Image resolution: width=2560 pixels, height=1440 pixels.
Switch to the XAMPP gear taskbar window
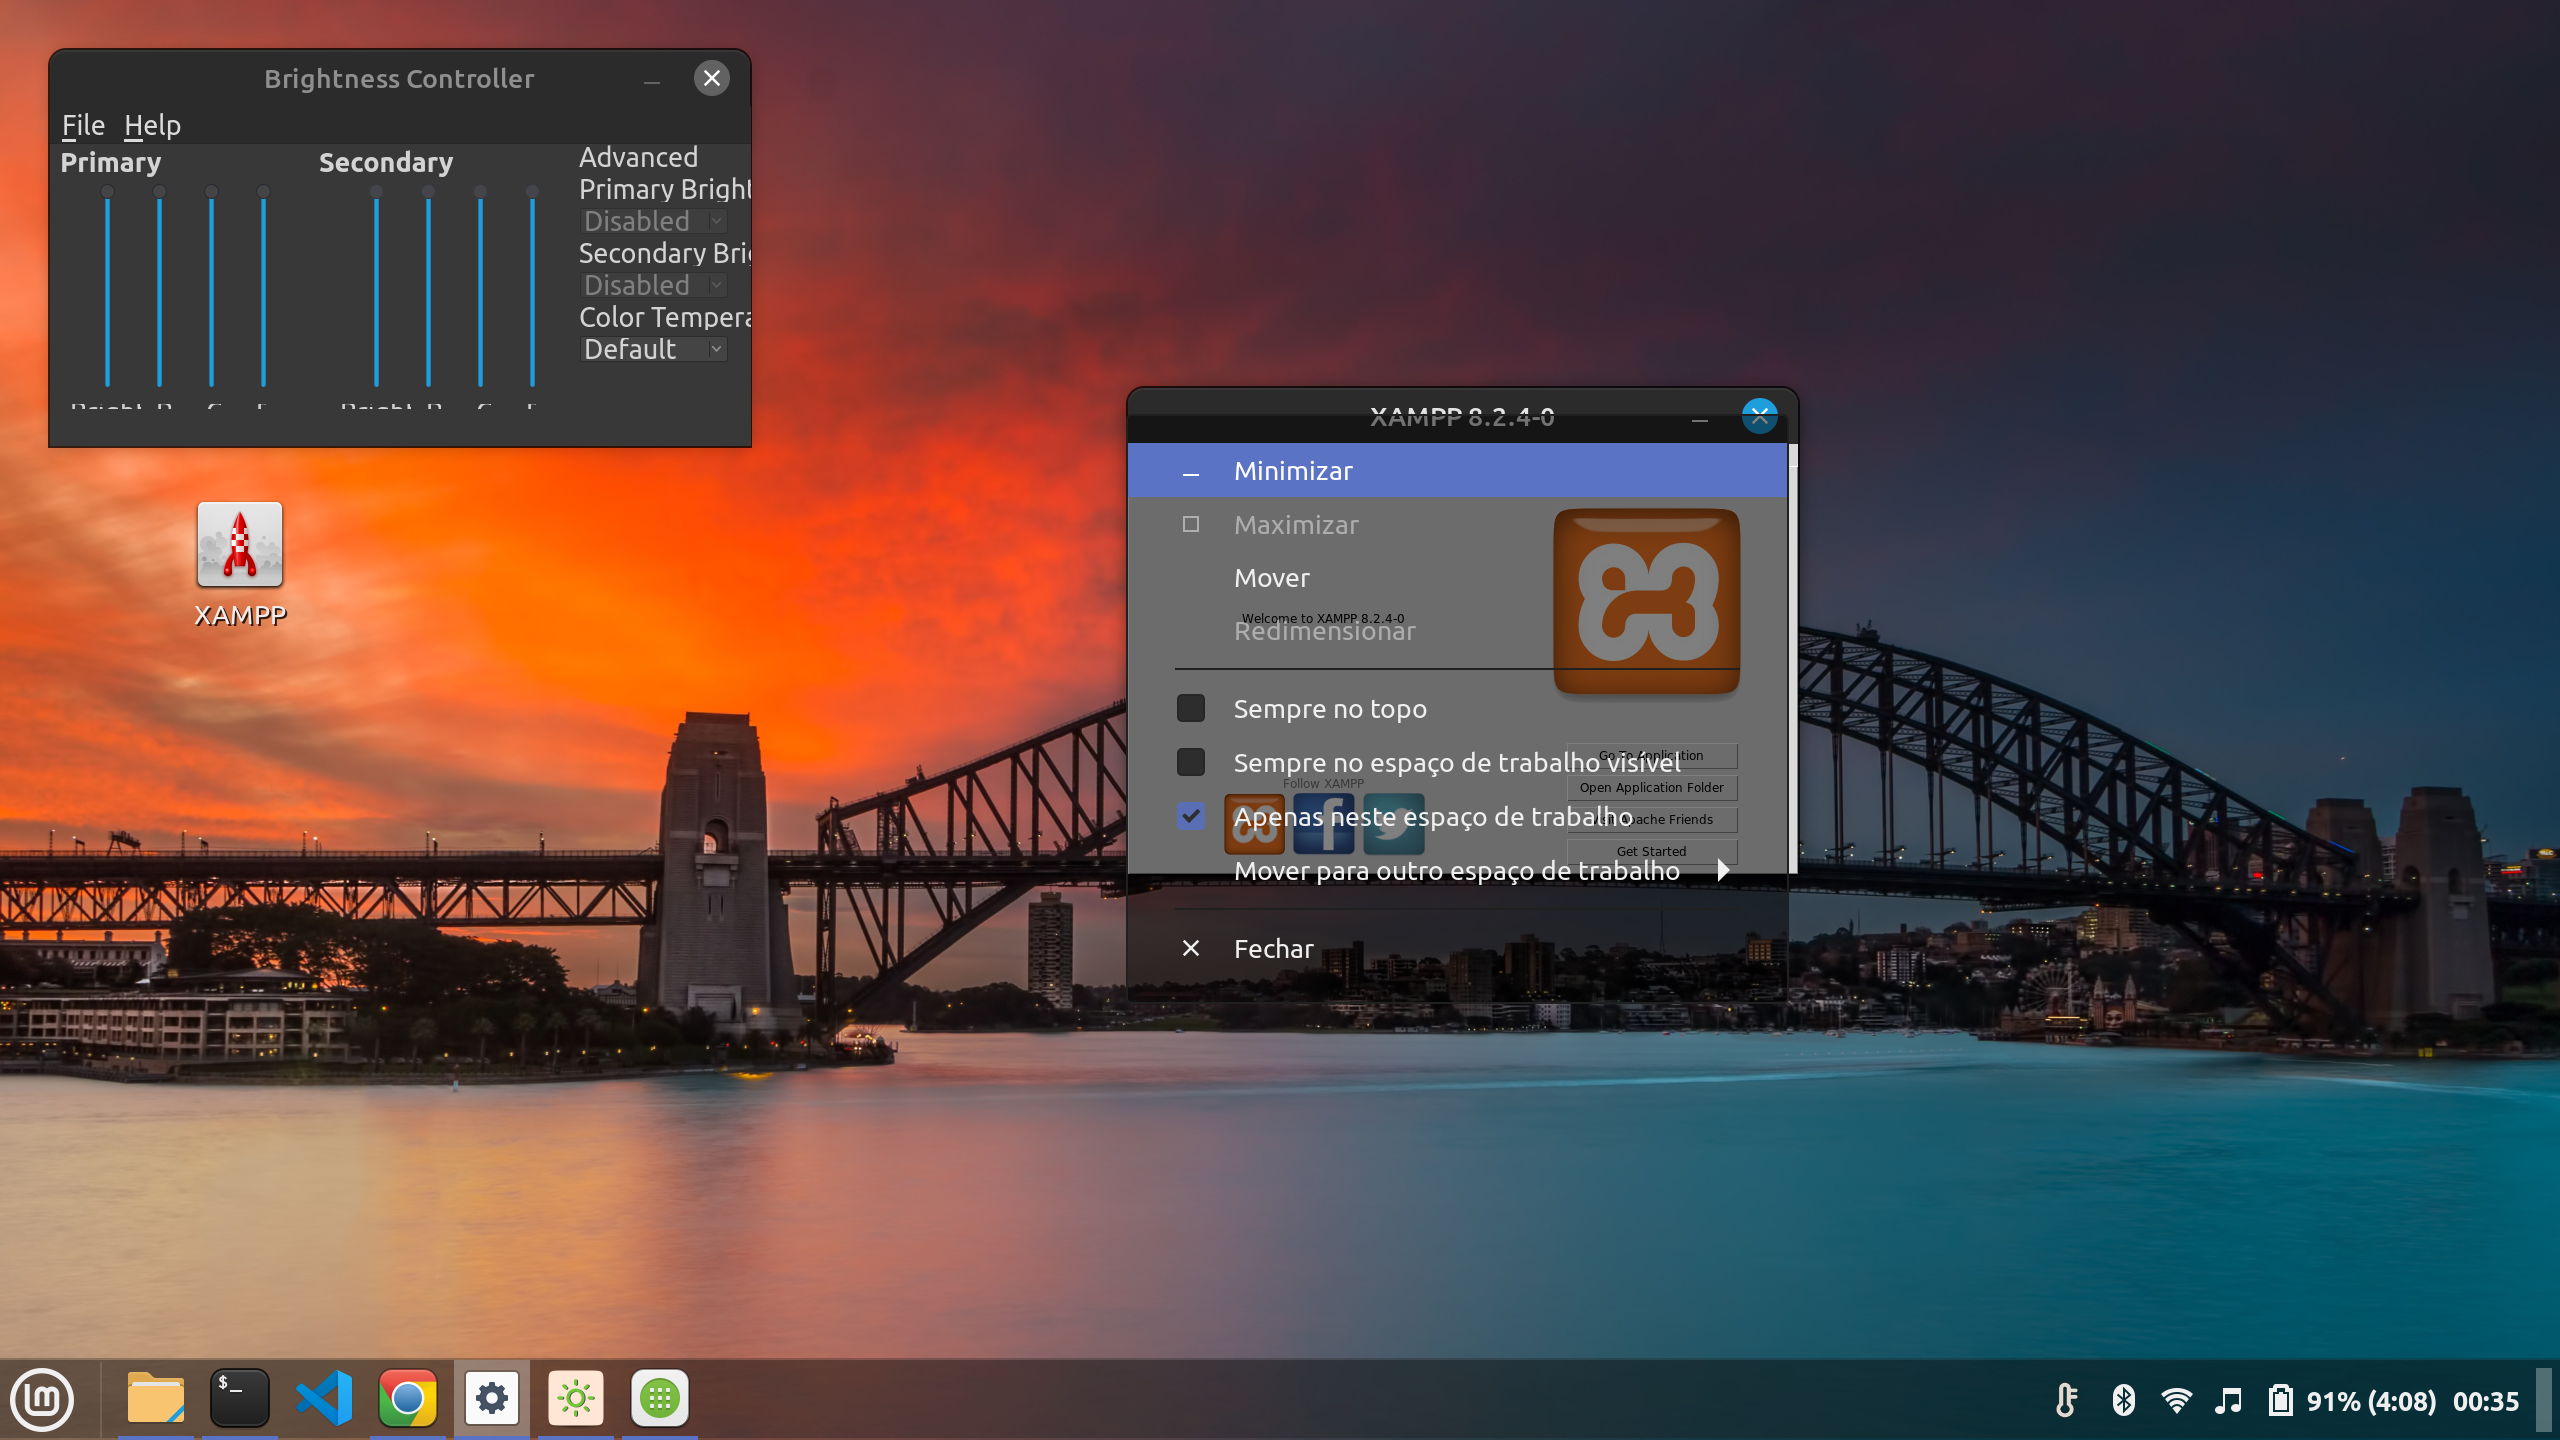click(x=492, y=1398)
